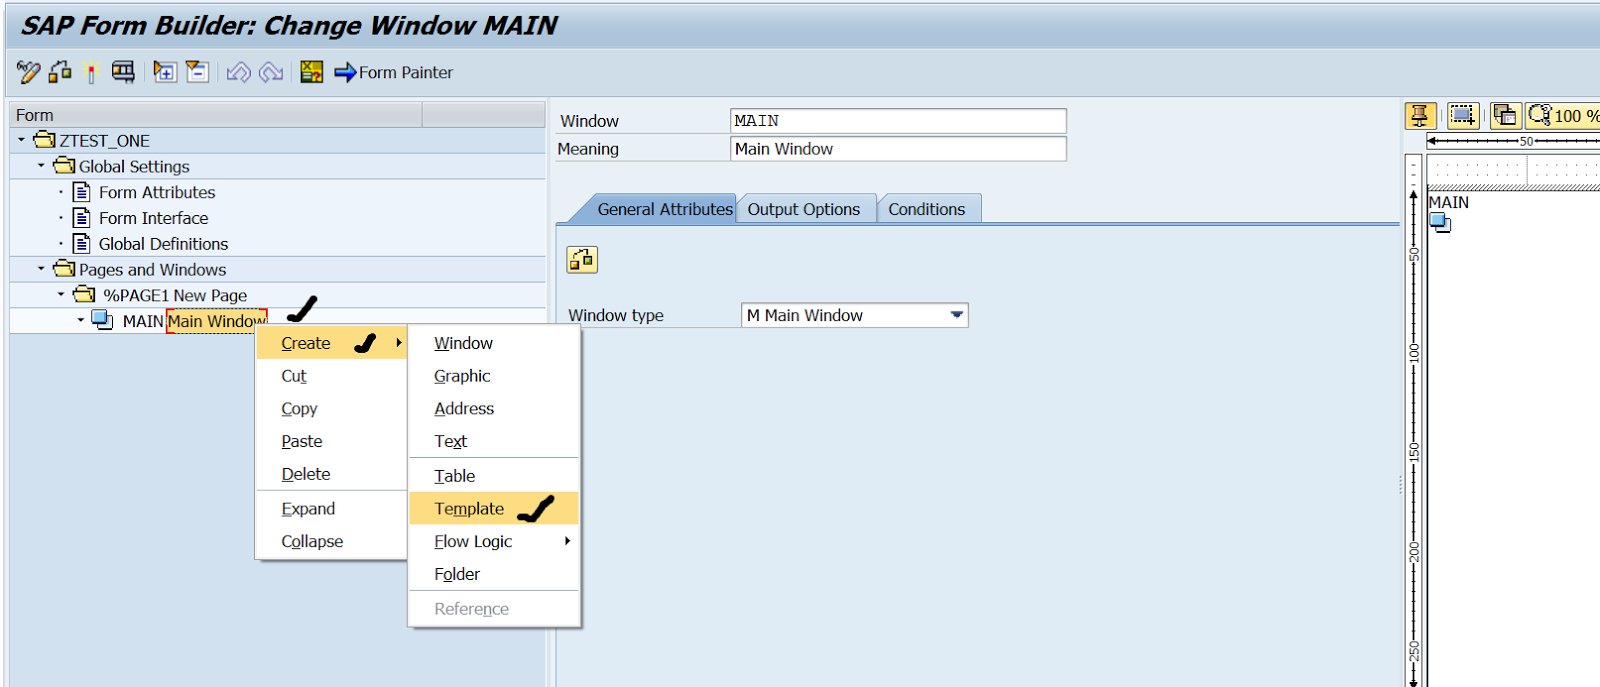Screen dimensions: 1600x687
Task: Collapse the ZTEST_ONE root node
Action: 21,140
